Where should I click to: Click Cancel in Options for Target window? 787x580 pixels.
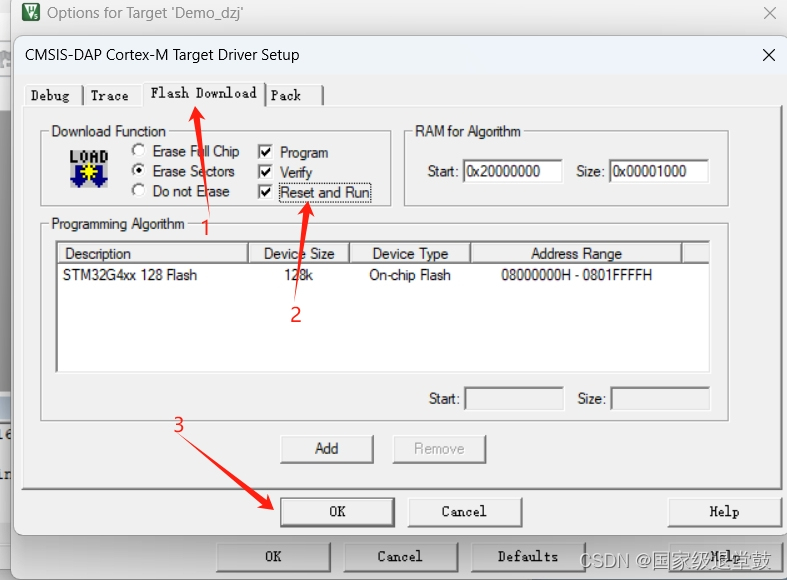pyautogui.click(x=400, y=556)
